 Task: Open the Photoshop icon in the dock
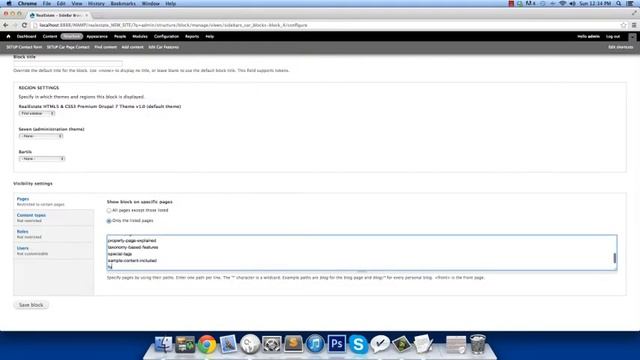point(336,344)
